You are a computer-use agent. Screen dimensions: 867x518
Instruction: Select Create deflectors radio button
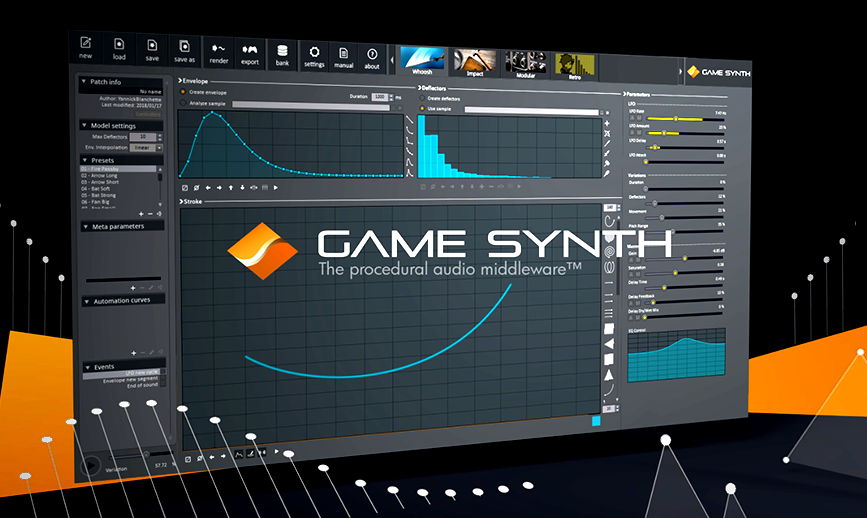coord(422,98)
